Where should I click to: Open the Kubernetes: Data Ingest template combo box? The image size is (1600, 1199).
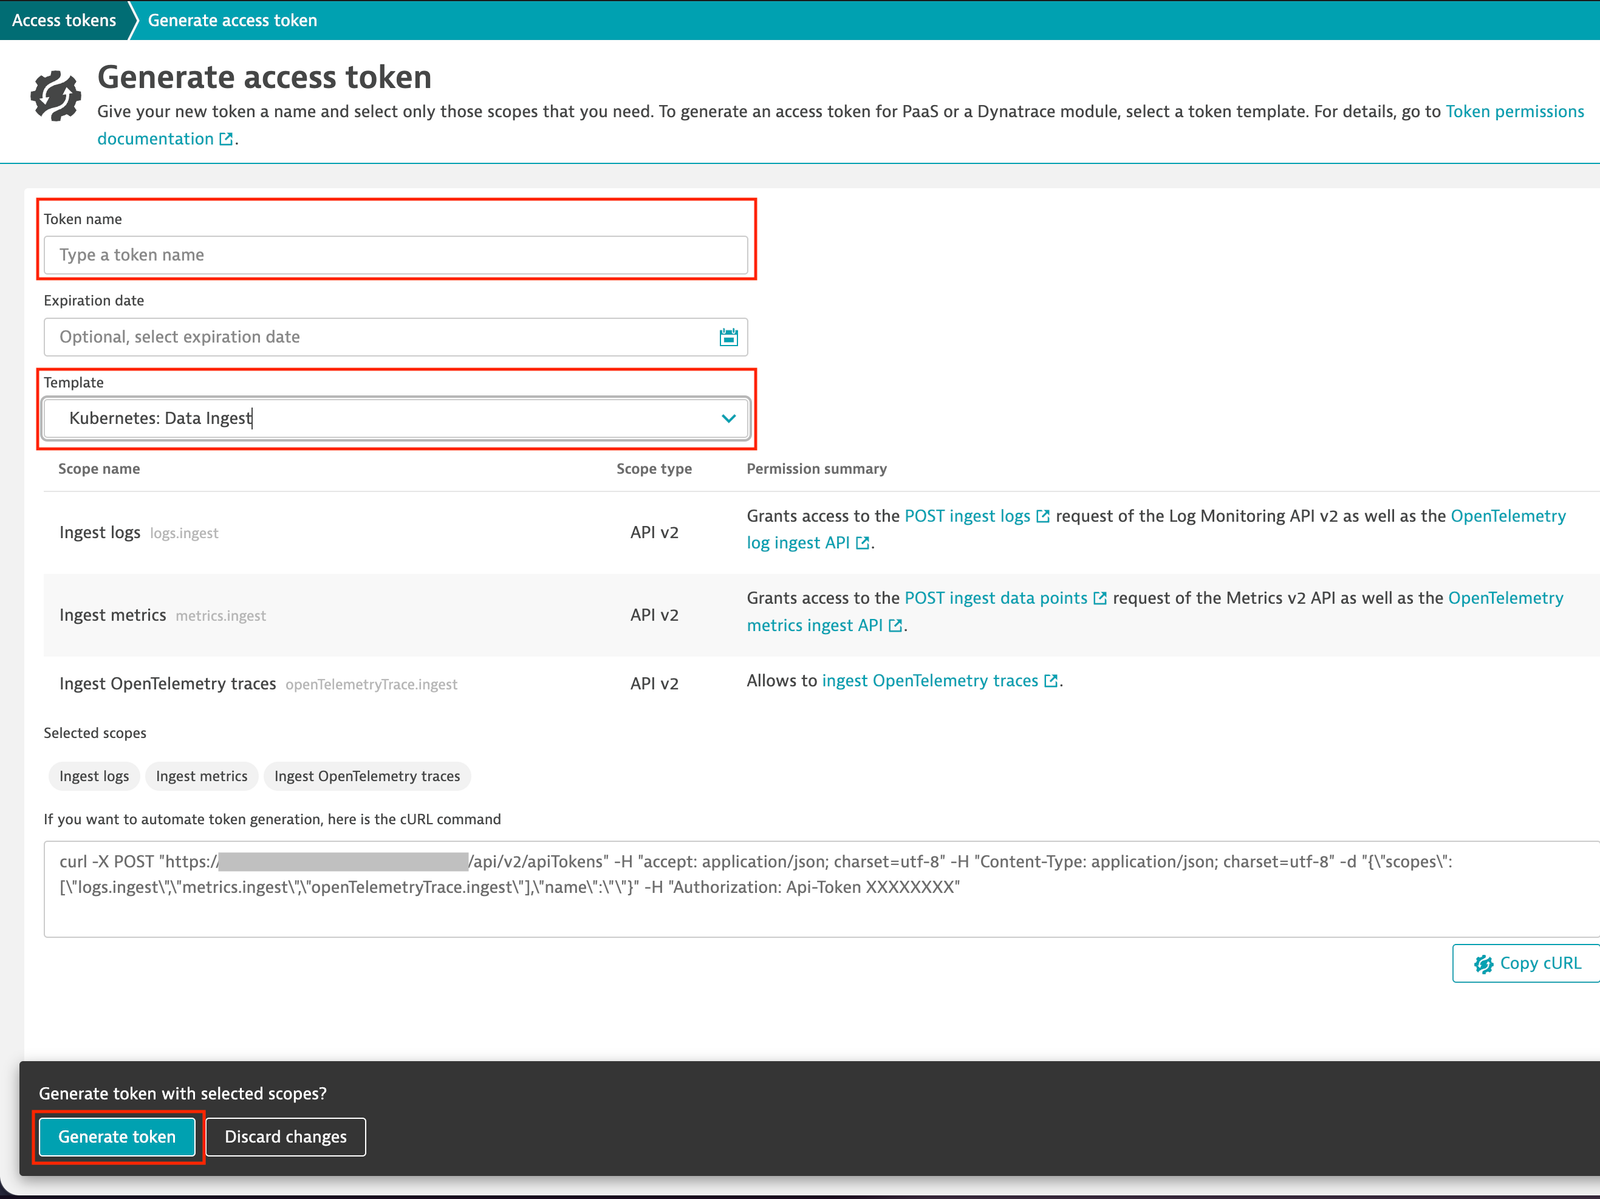(396, 418)
